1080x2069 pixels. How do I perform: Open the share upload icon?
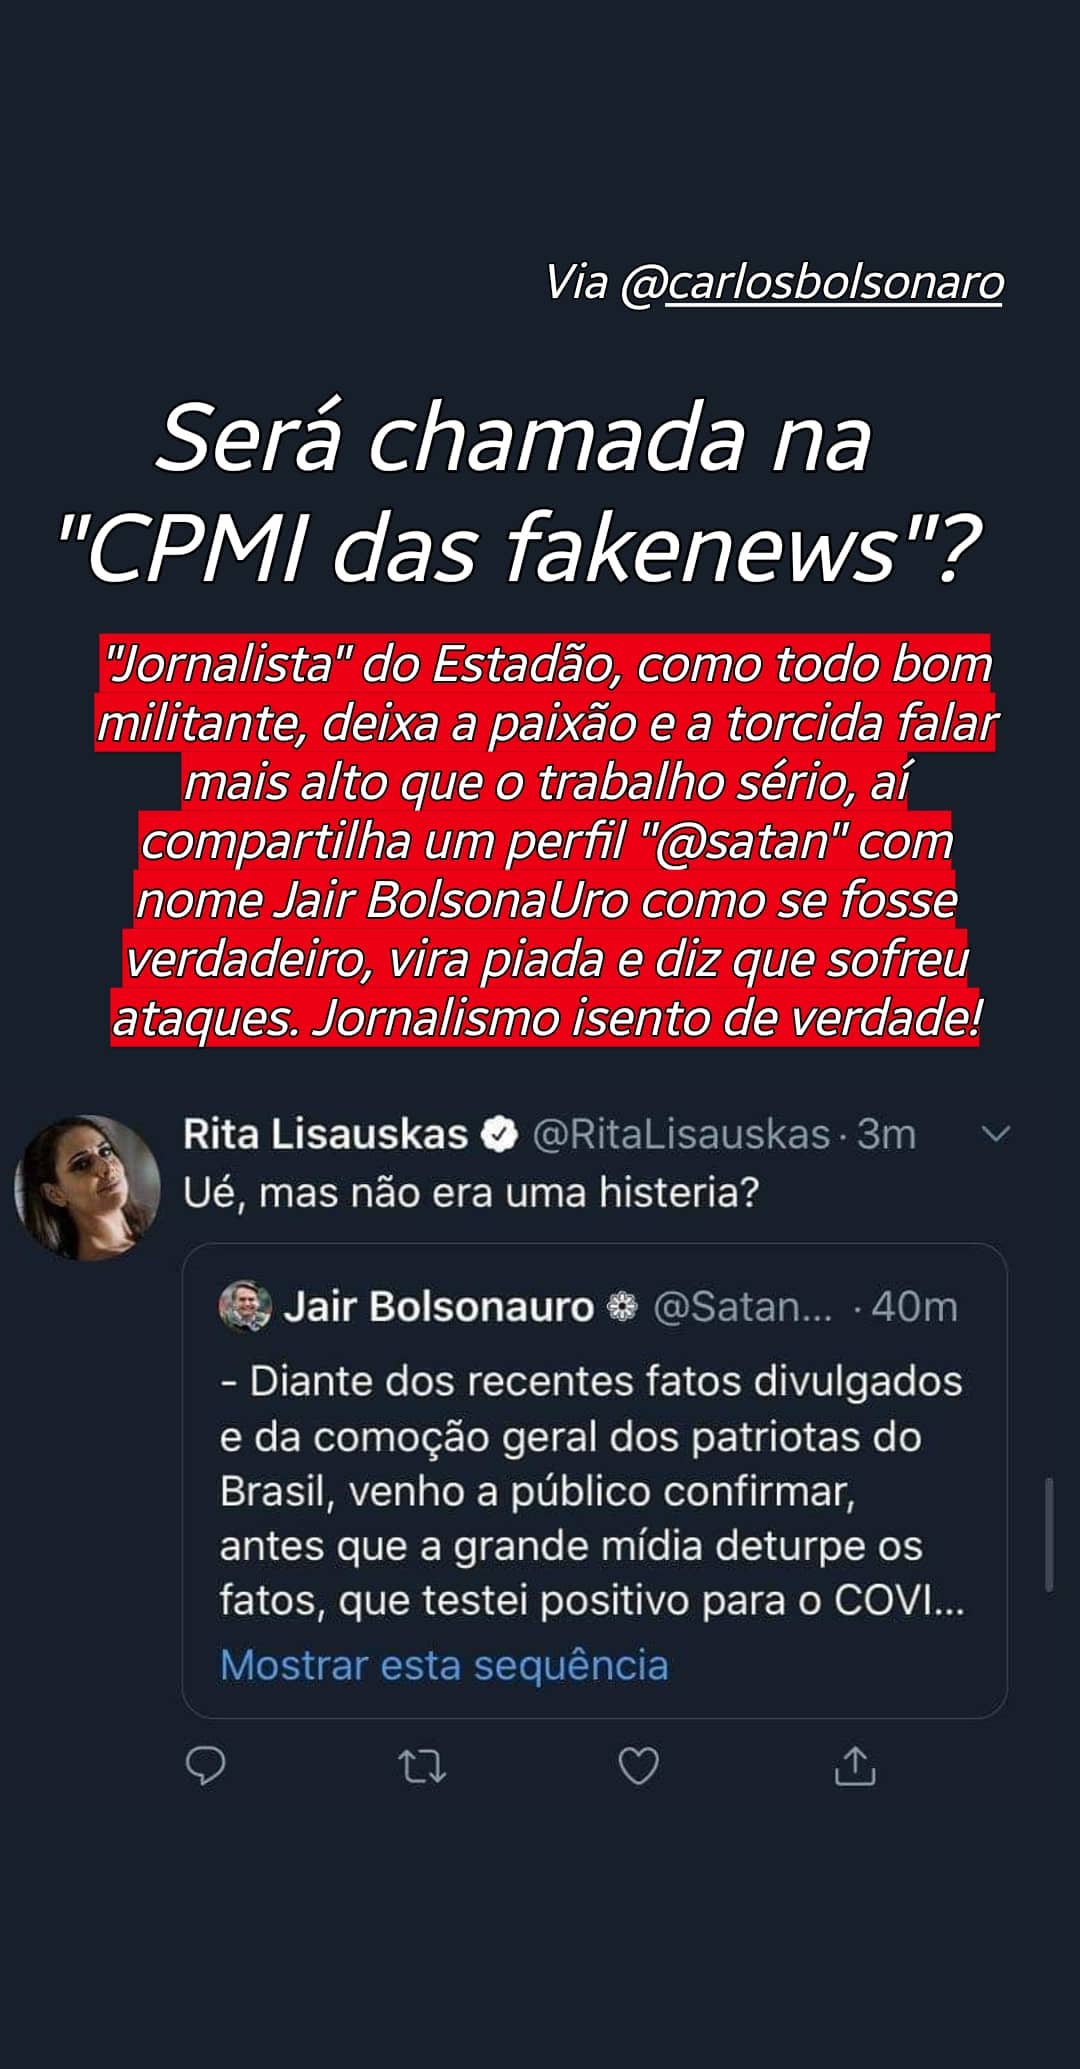click(855, 1766)
